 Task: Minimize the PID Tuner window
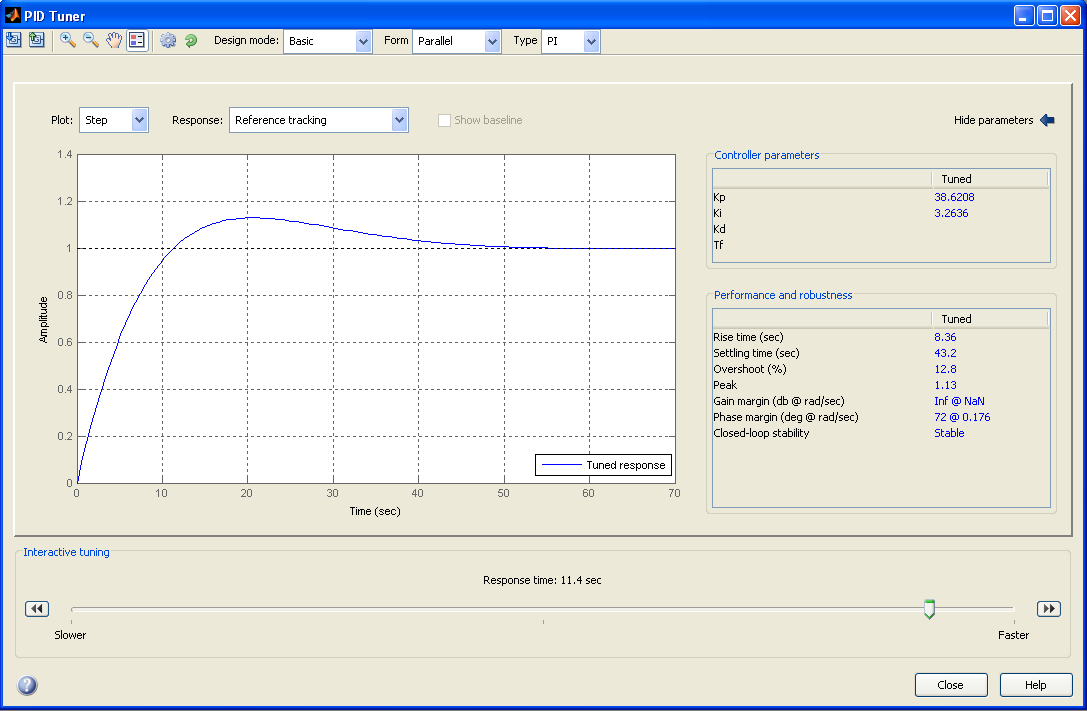tap(1025, 15)
